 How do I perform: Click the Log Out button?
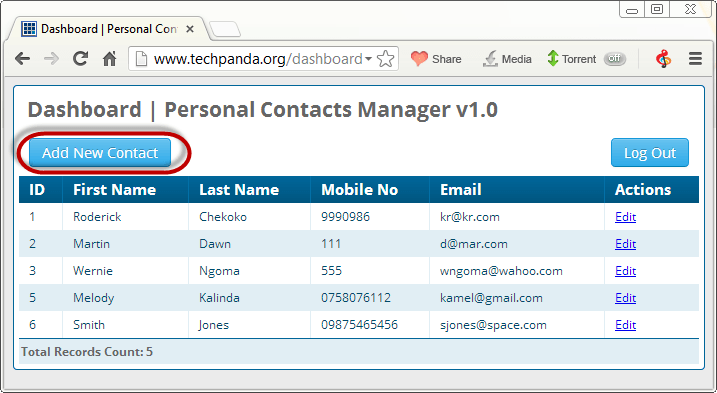(x=650, y=153)
